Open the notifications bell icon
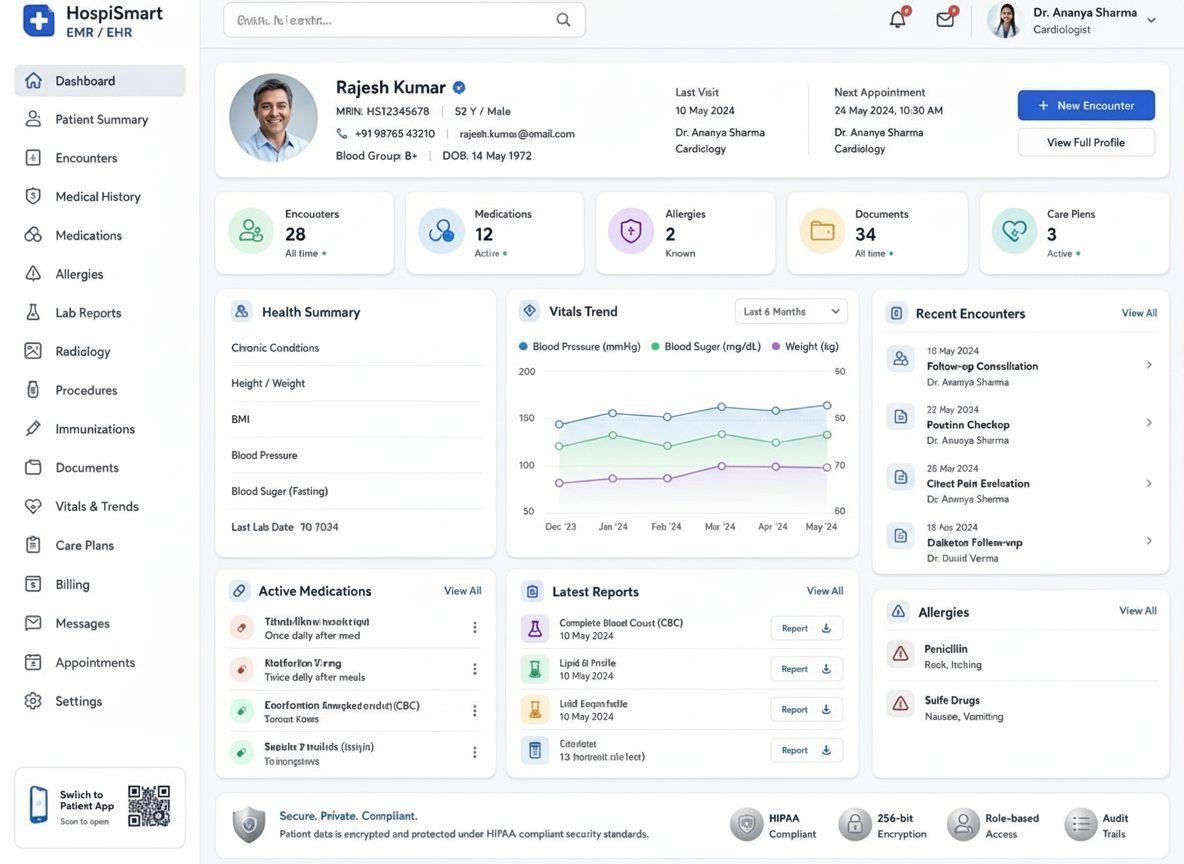Image resolution: width=1184 pixels, height=864 pixels. [x=898, y=19]
